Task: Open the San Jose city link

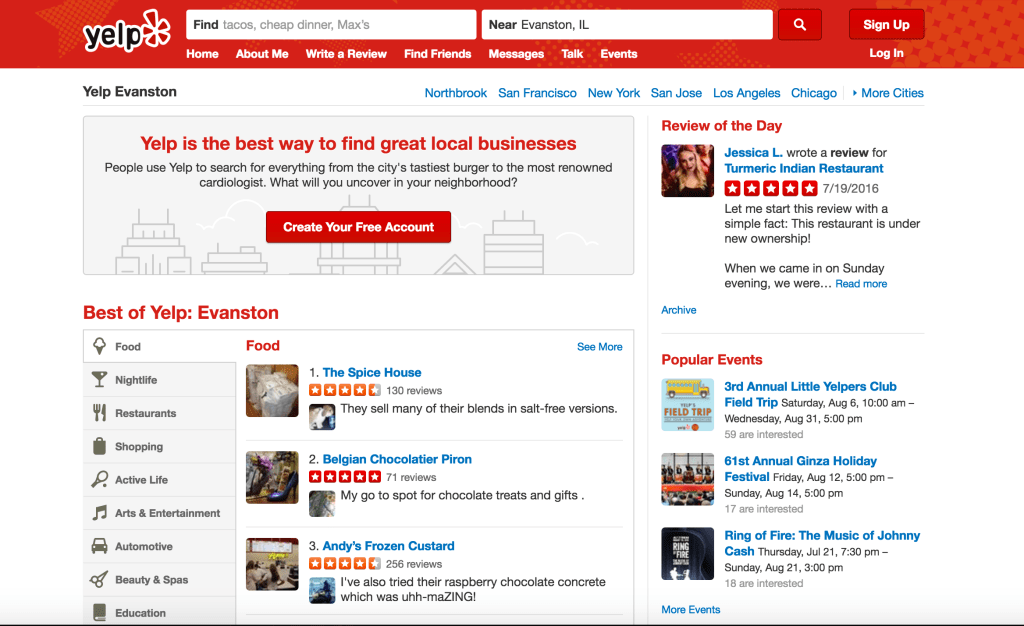Action: (x=676, y=93)
